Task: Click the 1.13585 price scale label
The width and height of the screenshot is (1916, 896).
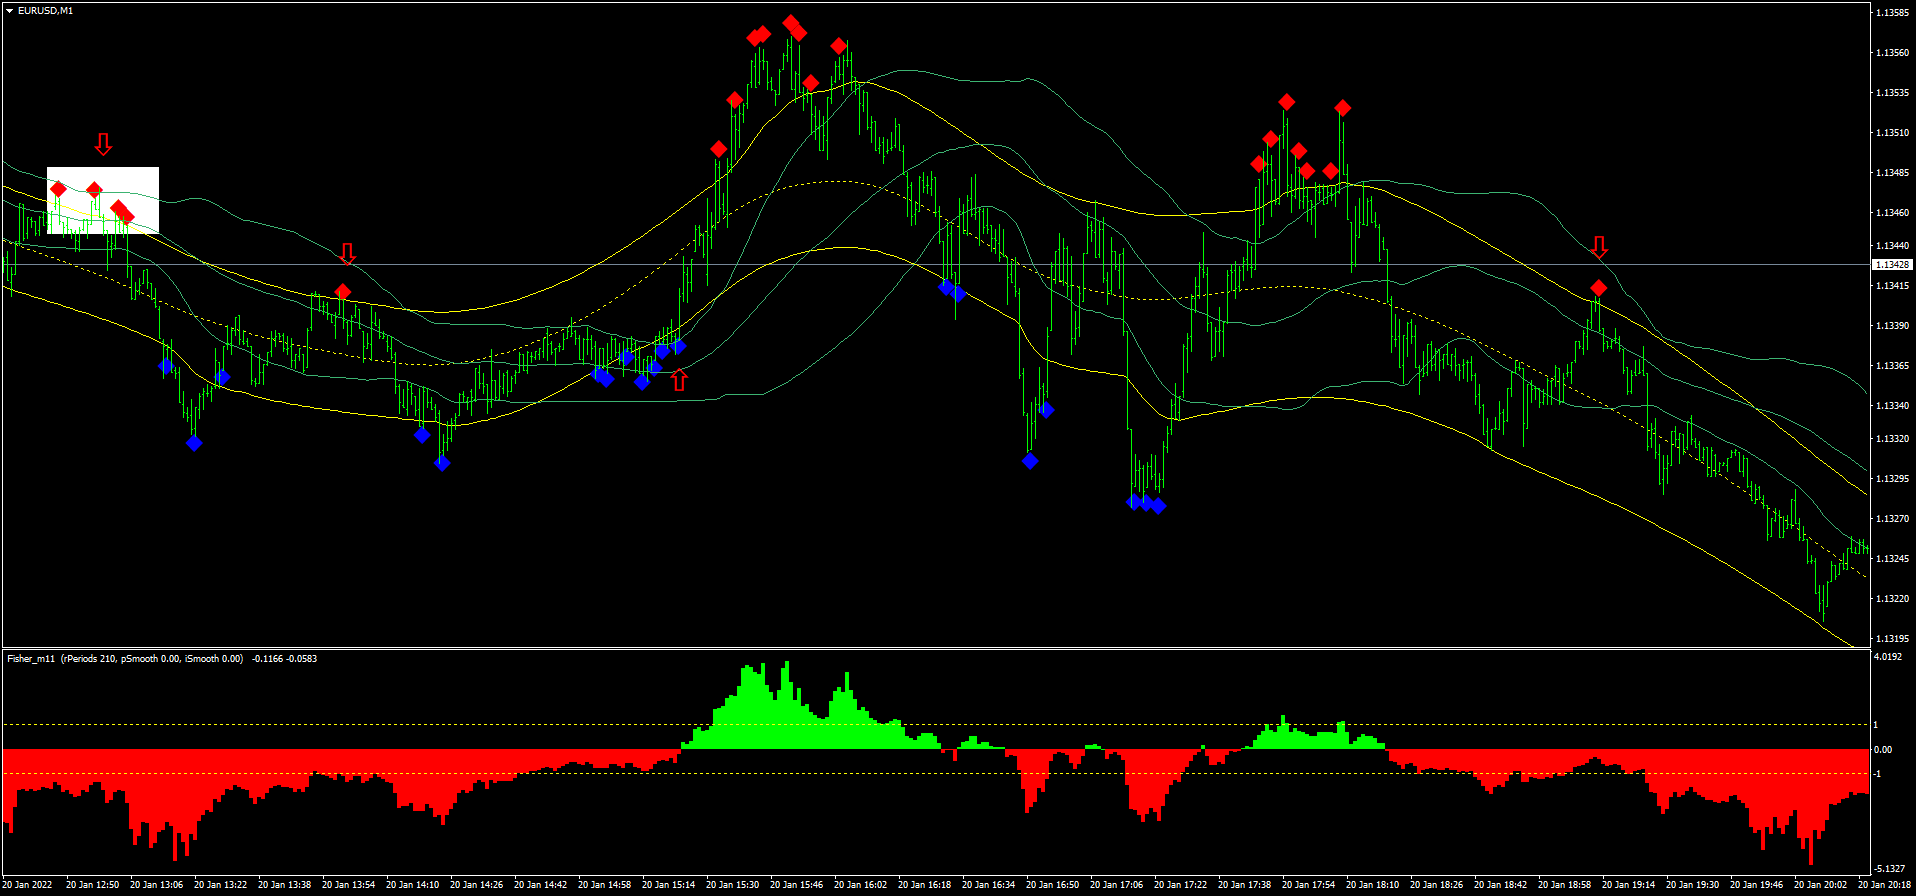Action: (x=1891, y=13)
